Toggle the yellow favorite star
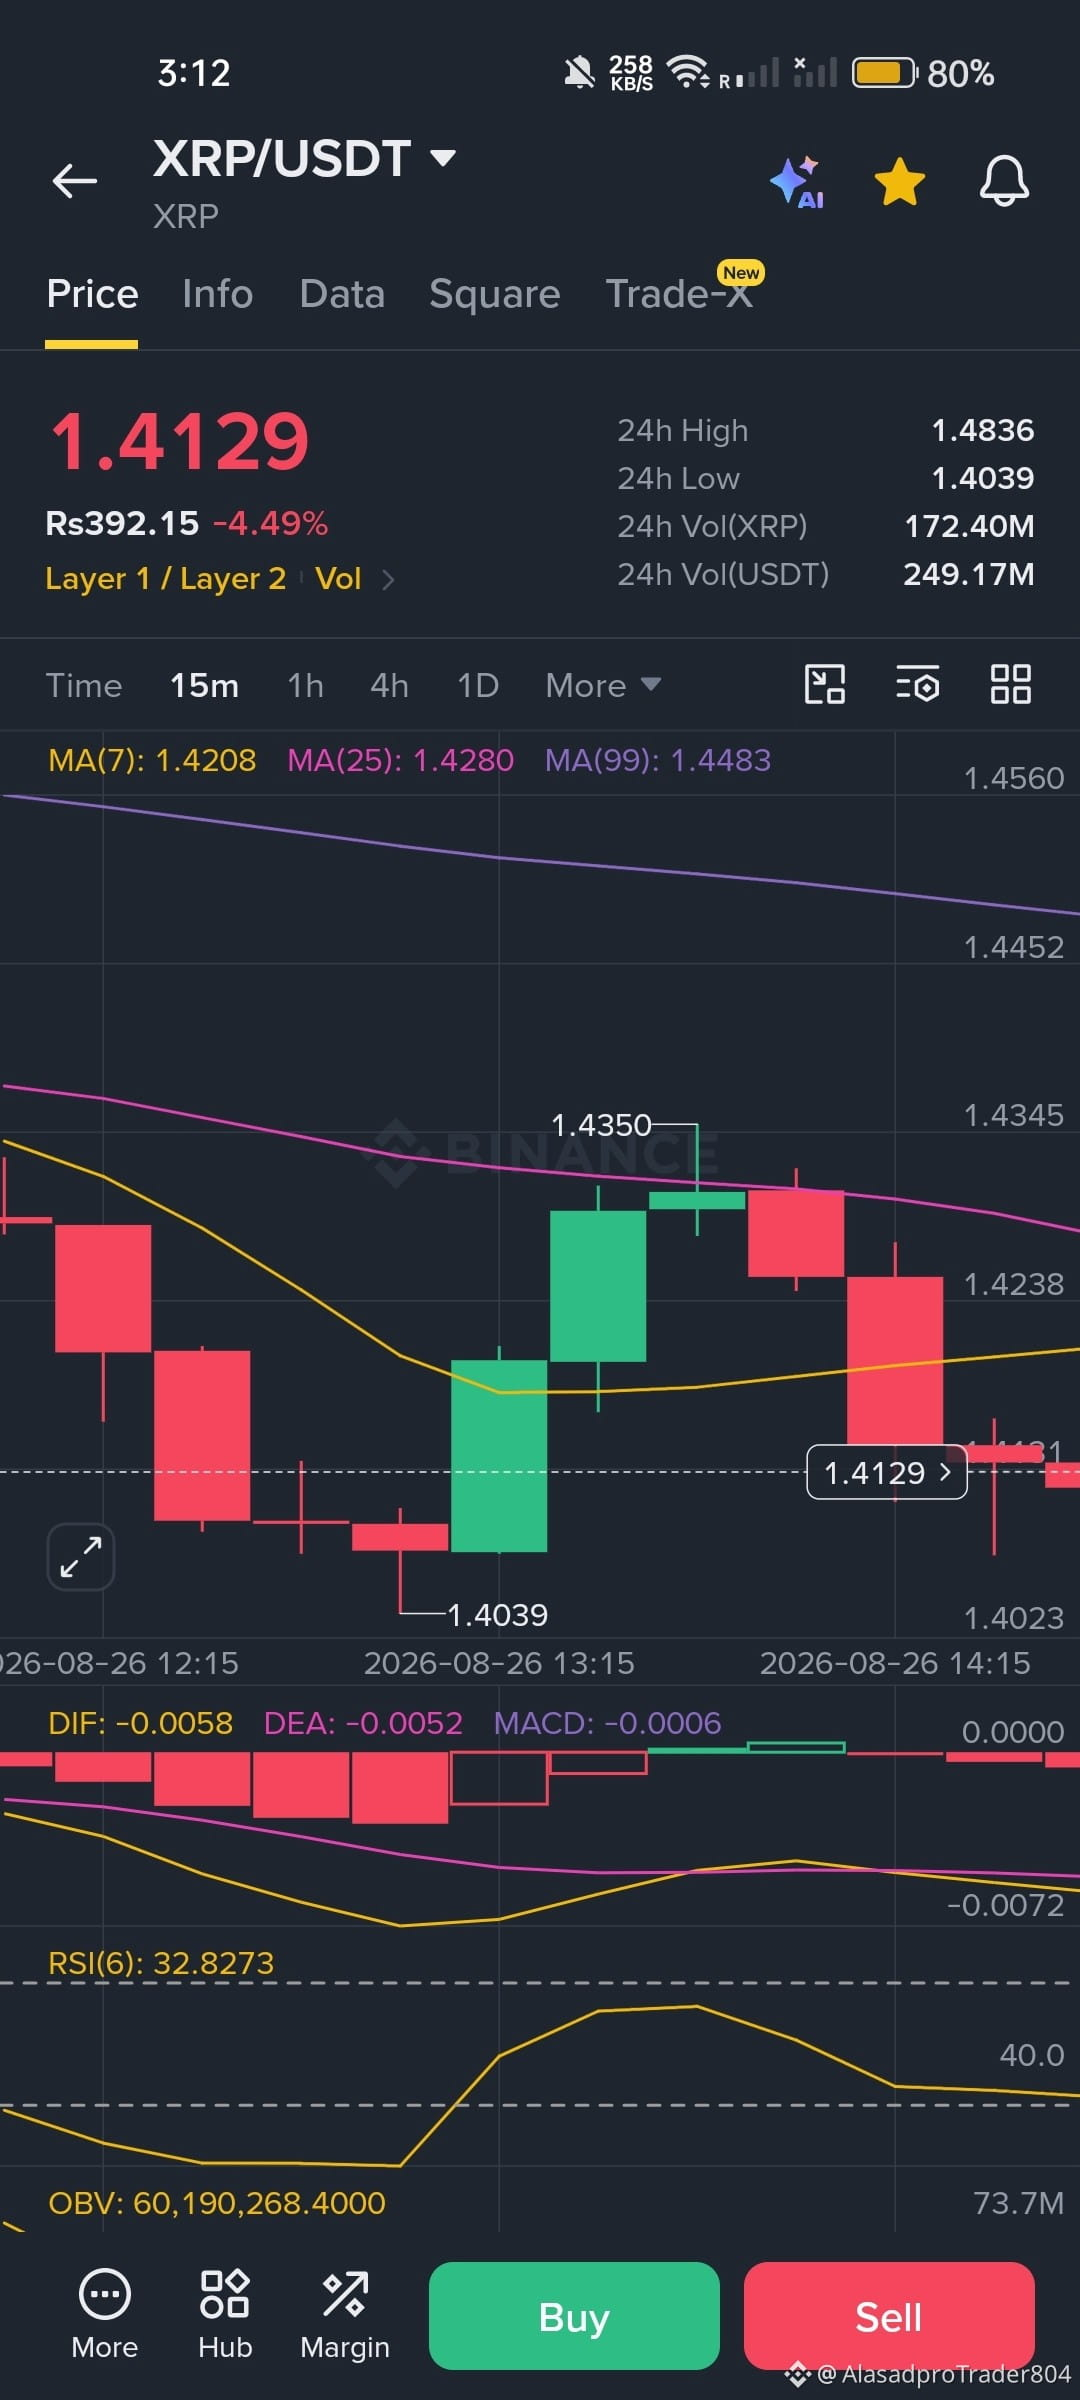1080x2400 pixels. tap(900, 182)
